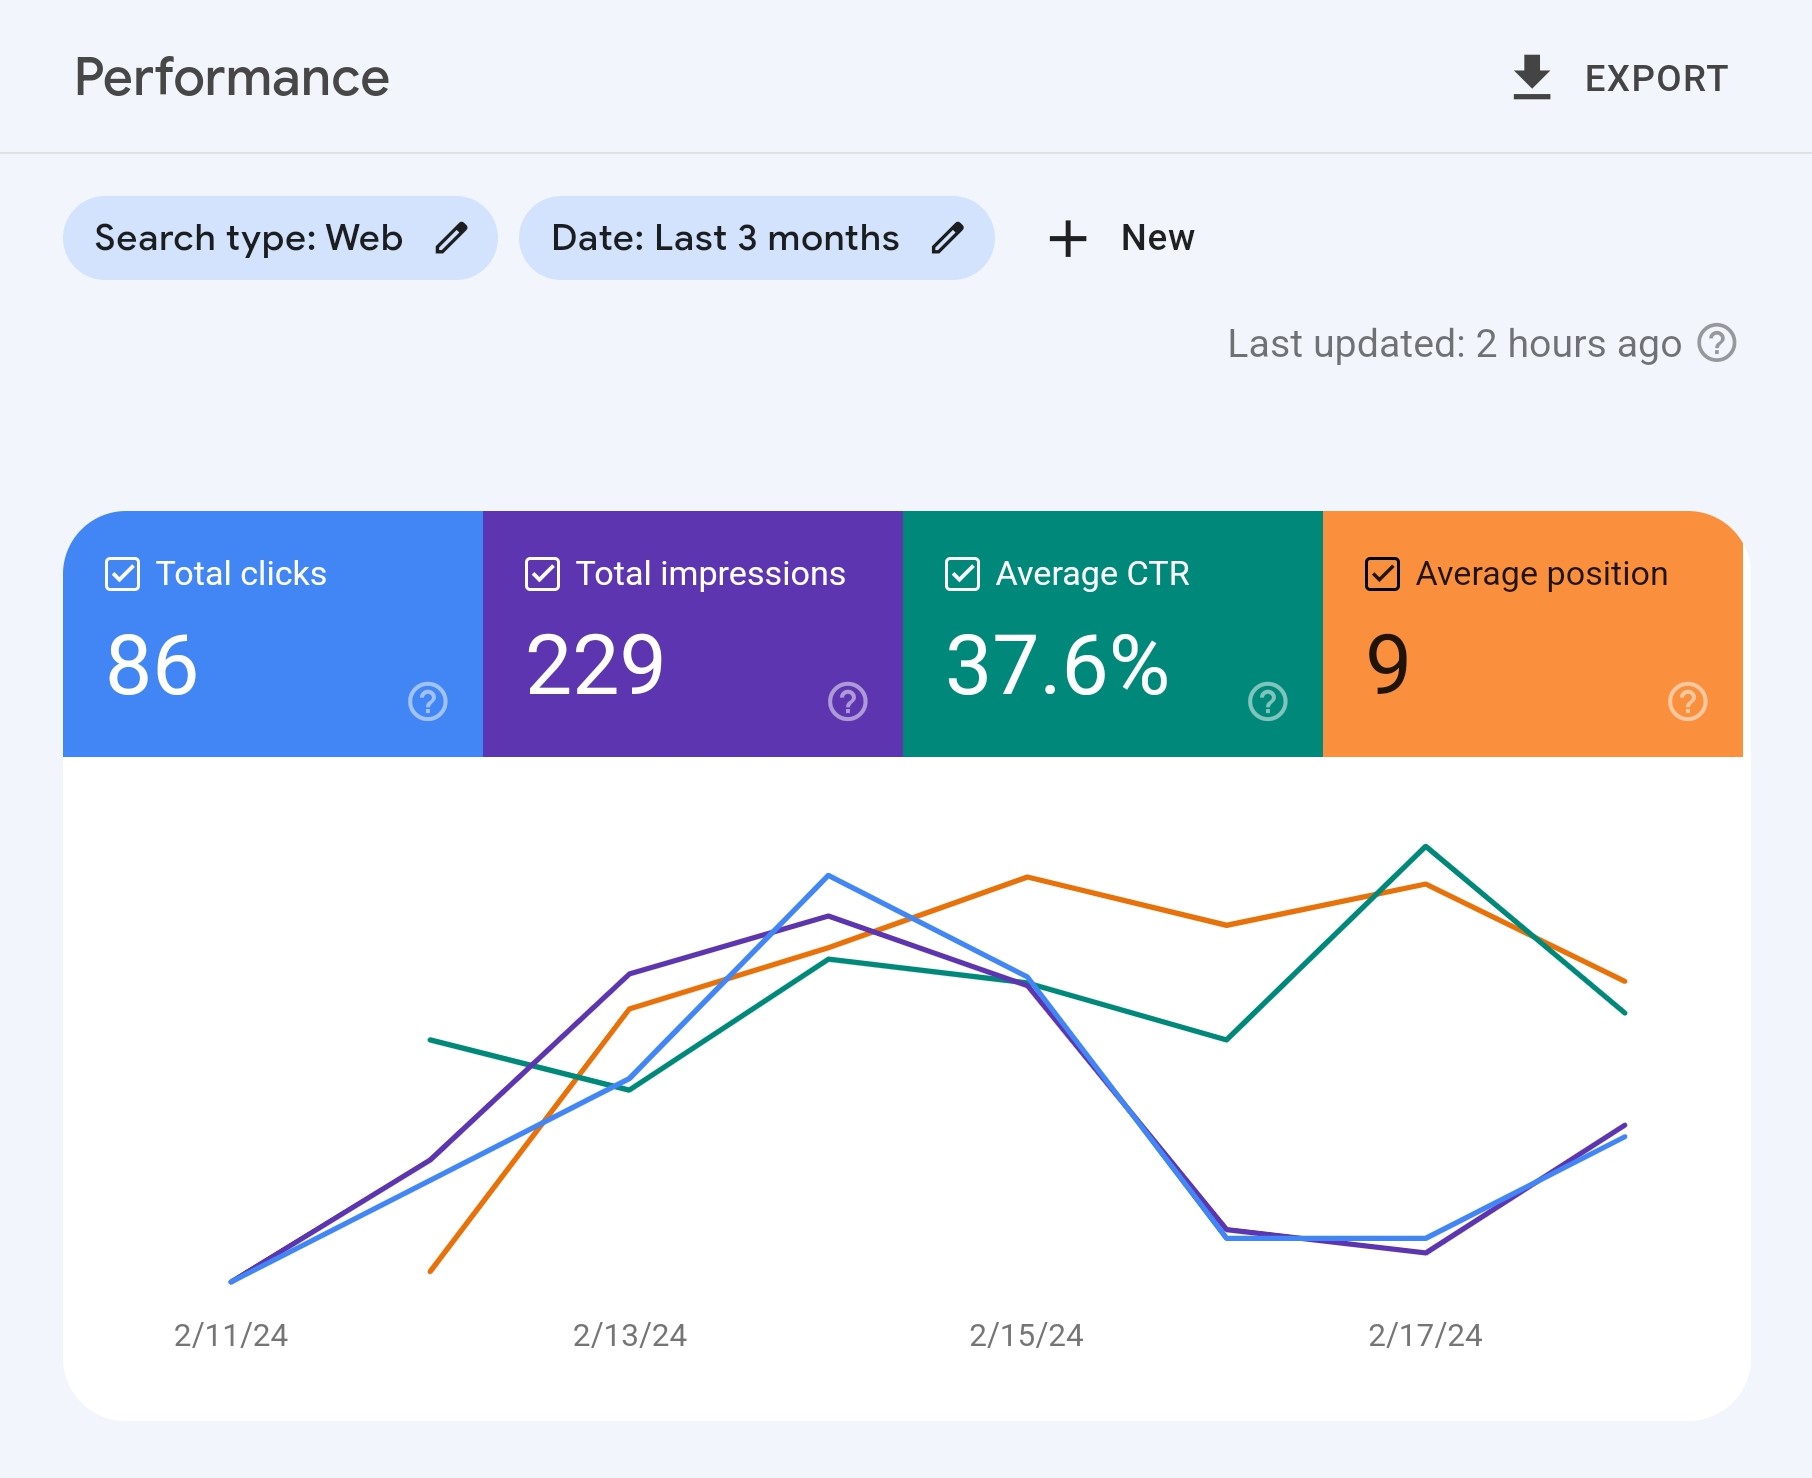1812x1478 pixels.
Task: Select the Total impressions value 229
Action: click(x=595, y=665)
